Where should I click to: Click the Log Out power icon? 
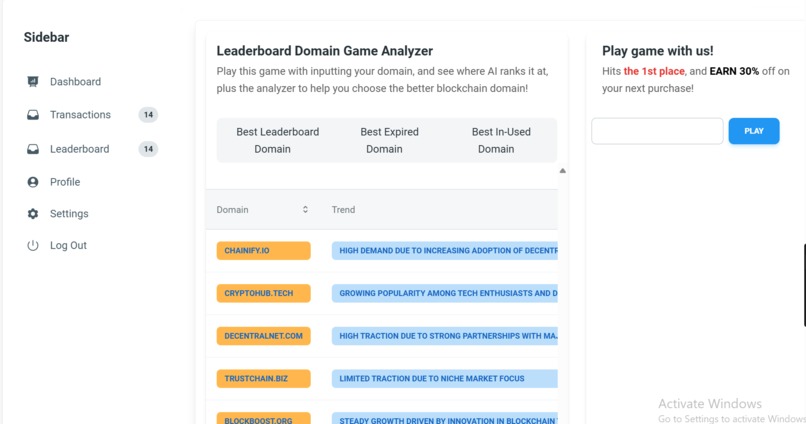tap(33, 245)
